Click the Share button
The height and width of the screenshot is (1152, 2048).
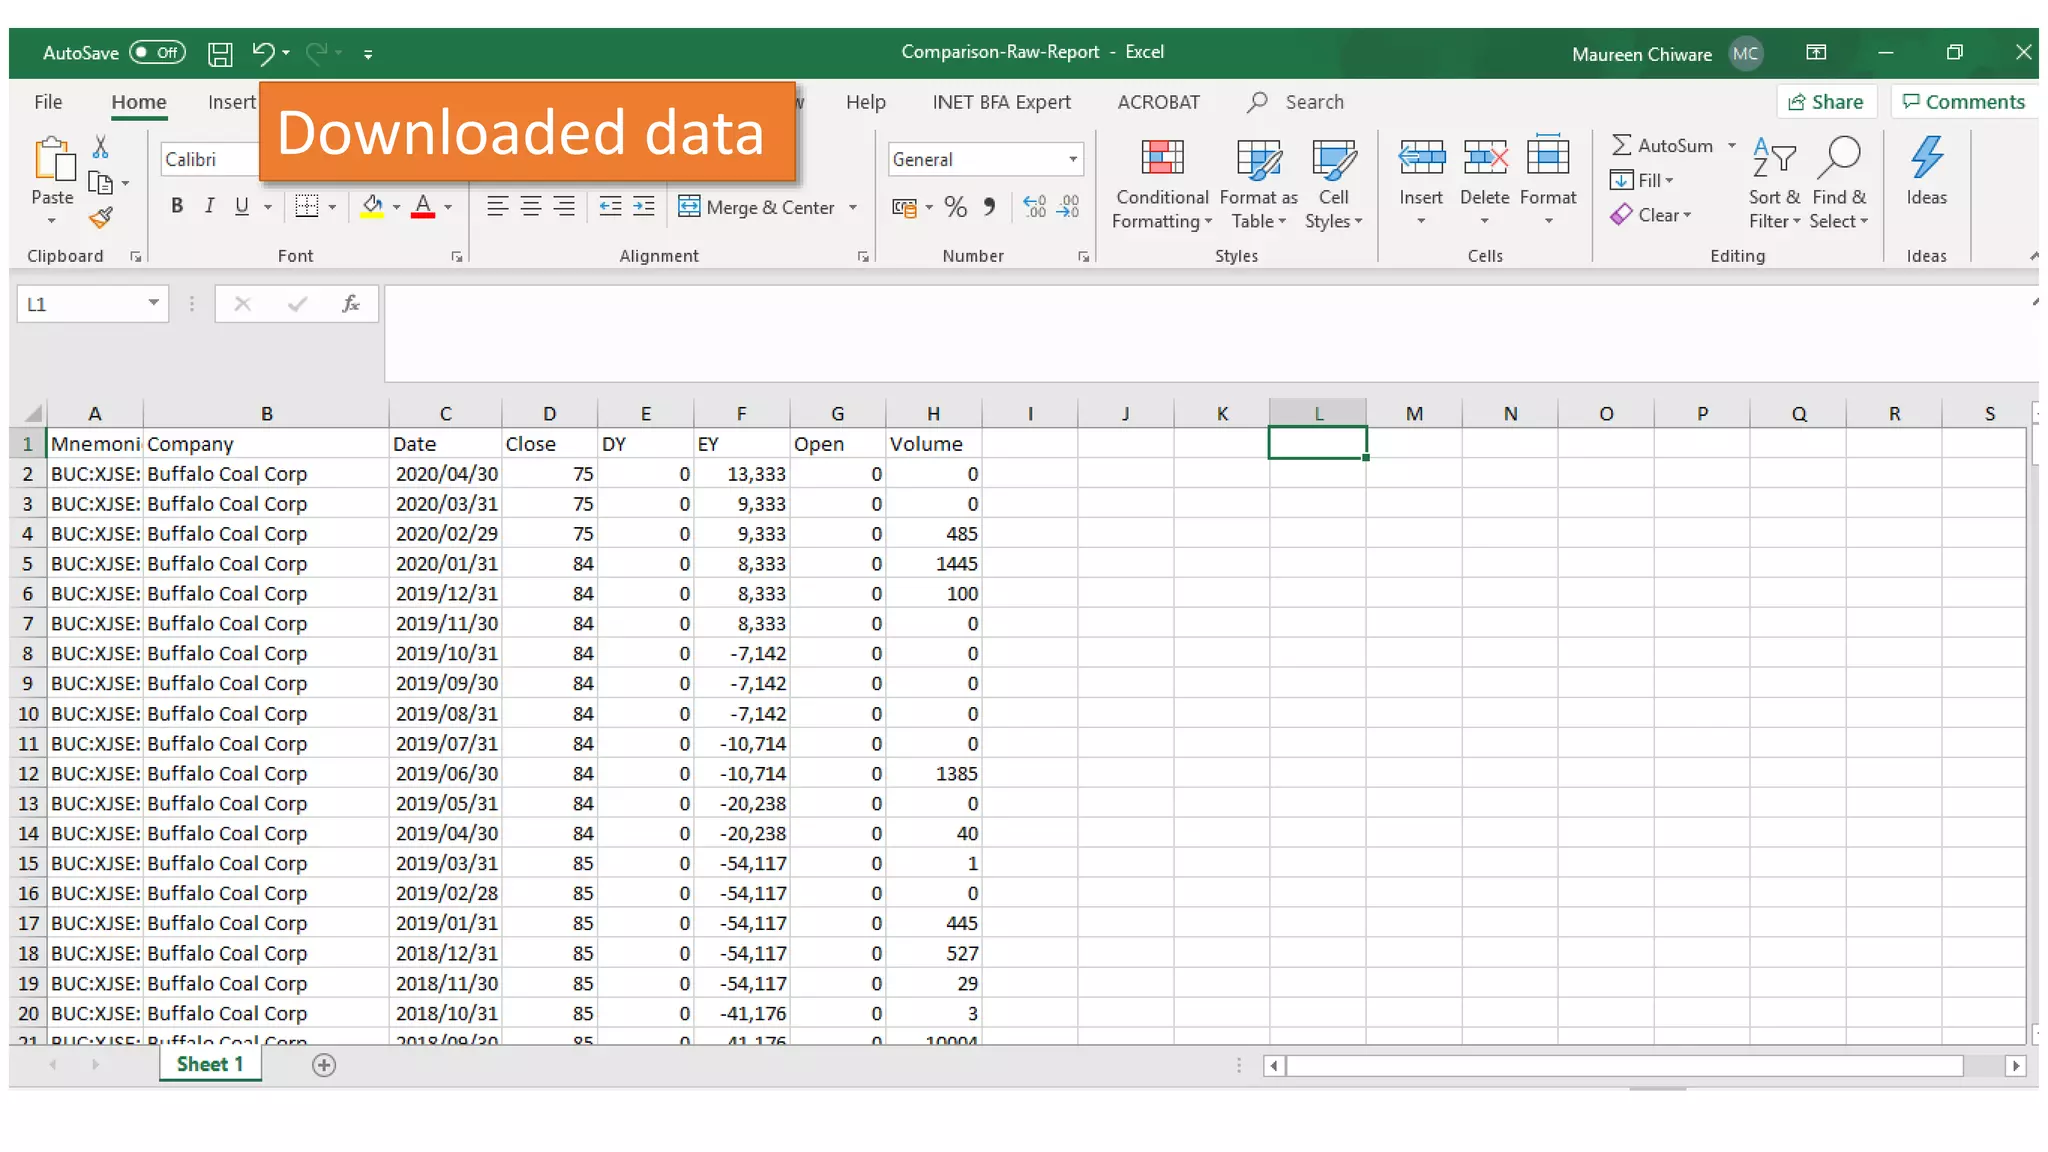point(1826,102)
